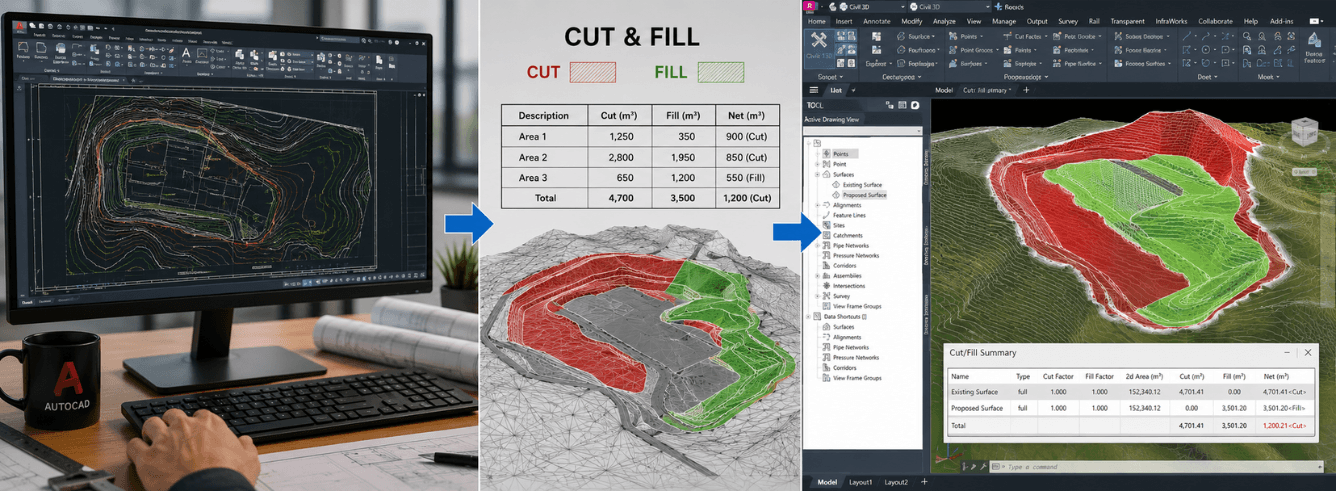Click the Autodesk application logo button

click(811, 7)
